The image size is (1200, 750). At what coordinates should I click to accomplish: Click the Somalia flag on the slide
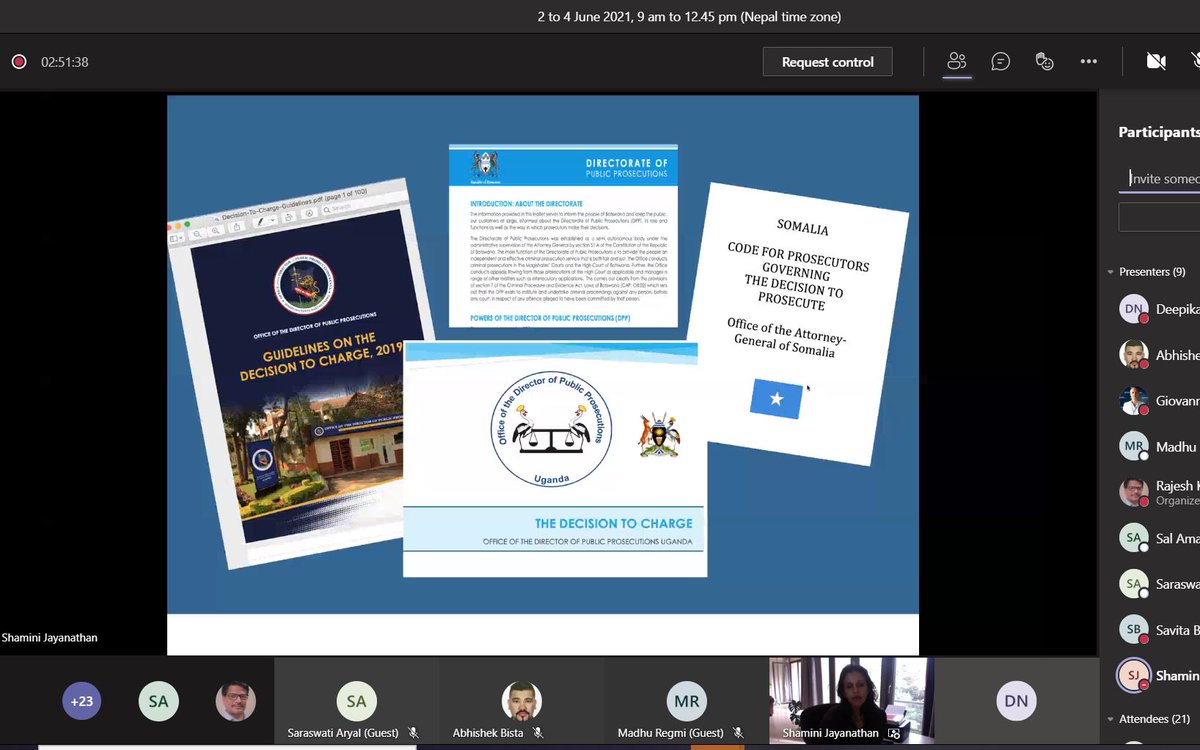click(x=776, y=400)
